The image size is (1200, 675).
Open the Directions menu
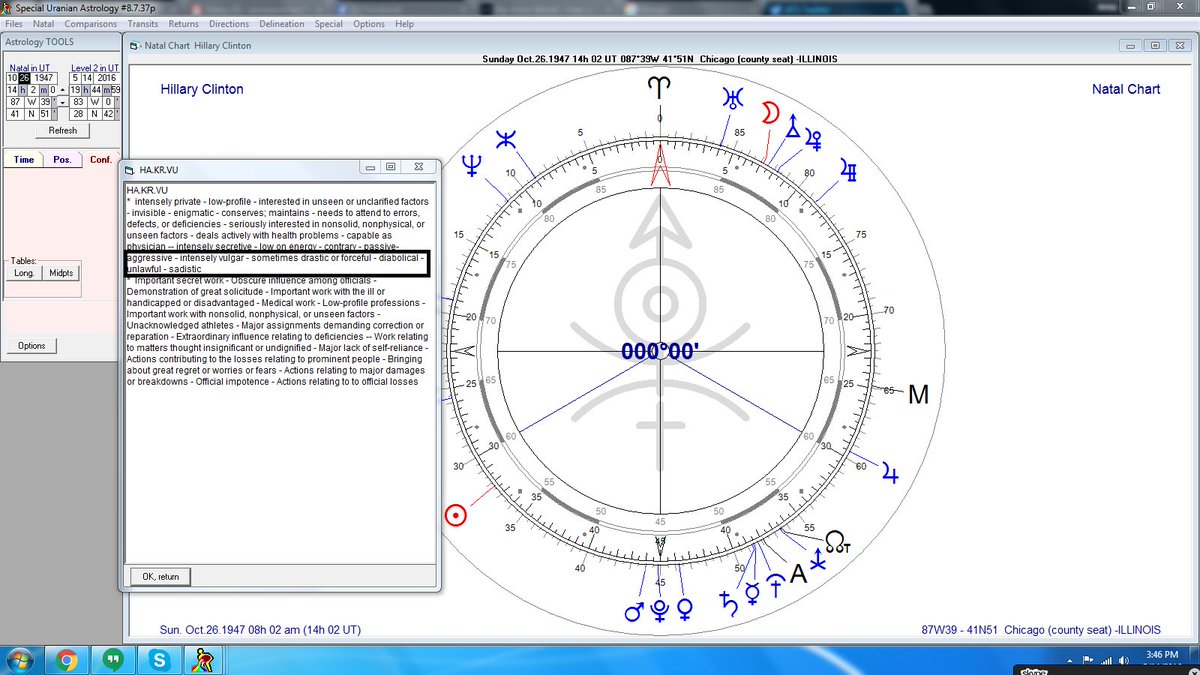[229, 23]
